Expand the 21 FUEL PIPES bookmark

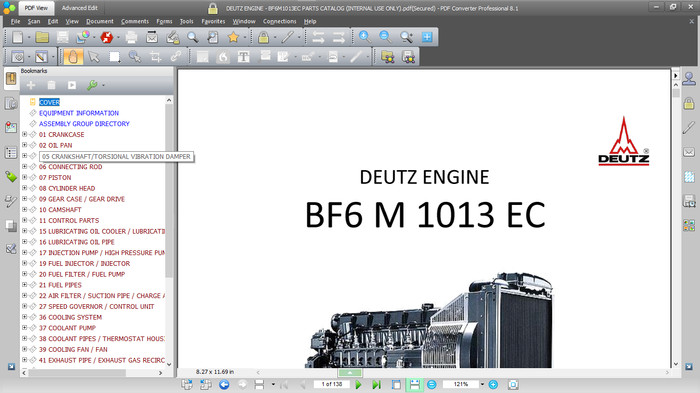pyautogui.click(x=25, y=284)
